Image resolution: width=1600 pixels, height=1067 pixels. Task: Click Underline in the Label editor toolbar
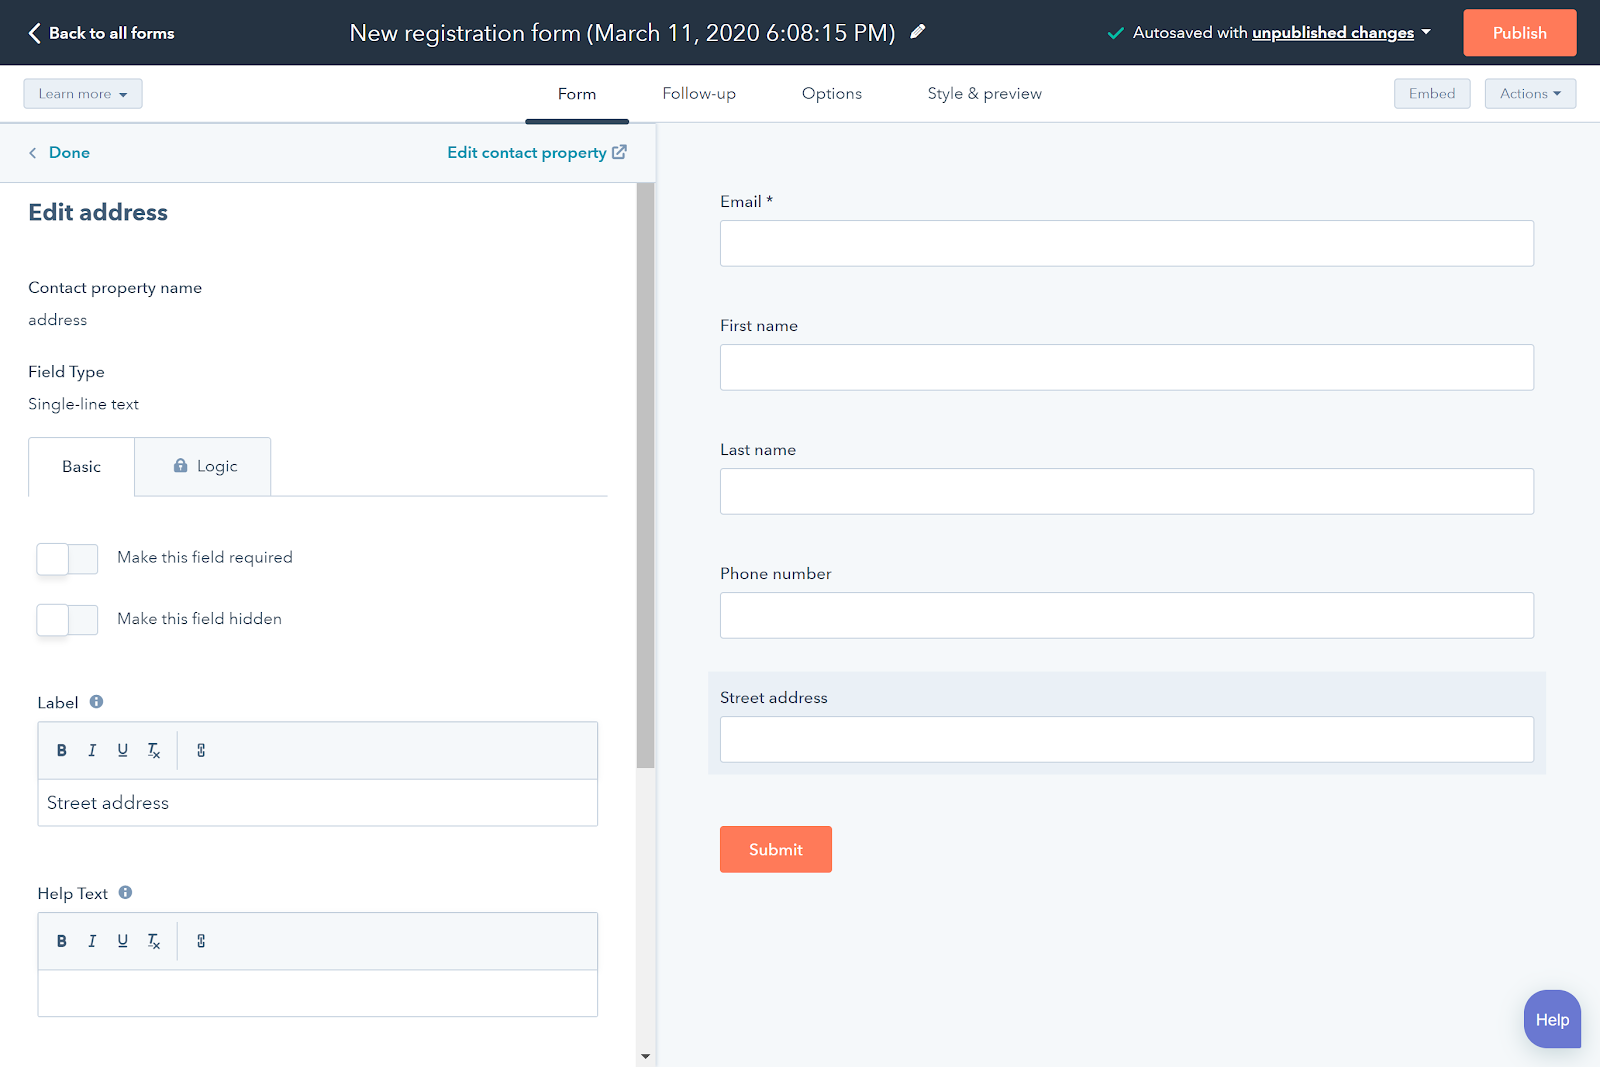[123, 750]
